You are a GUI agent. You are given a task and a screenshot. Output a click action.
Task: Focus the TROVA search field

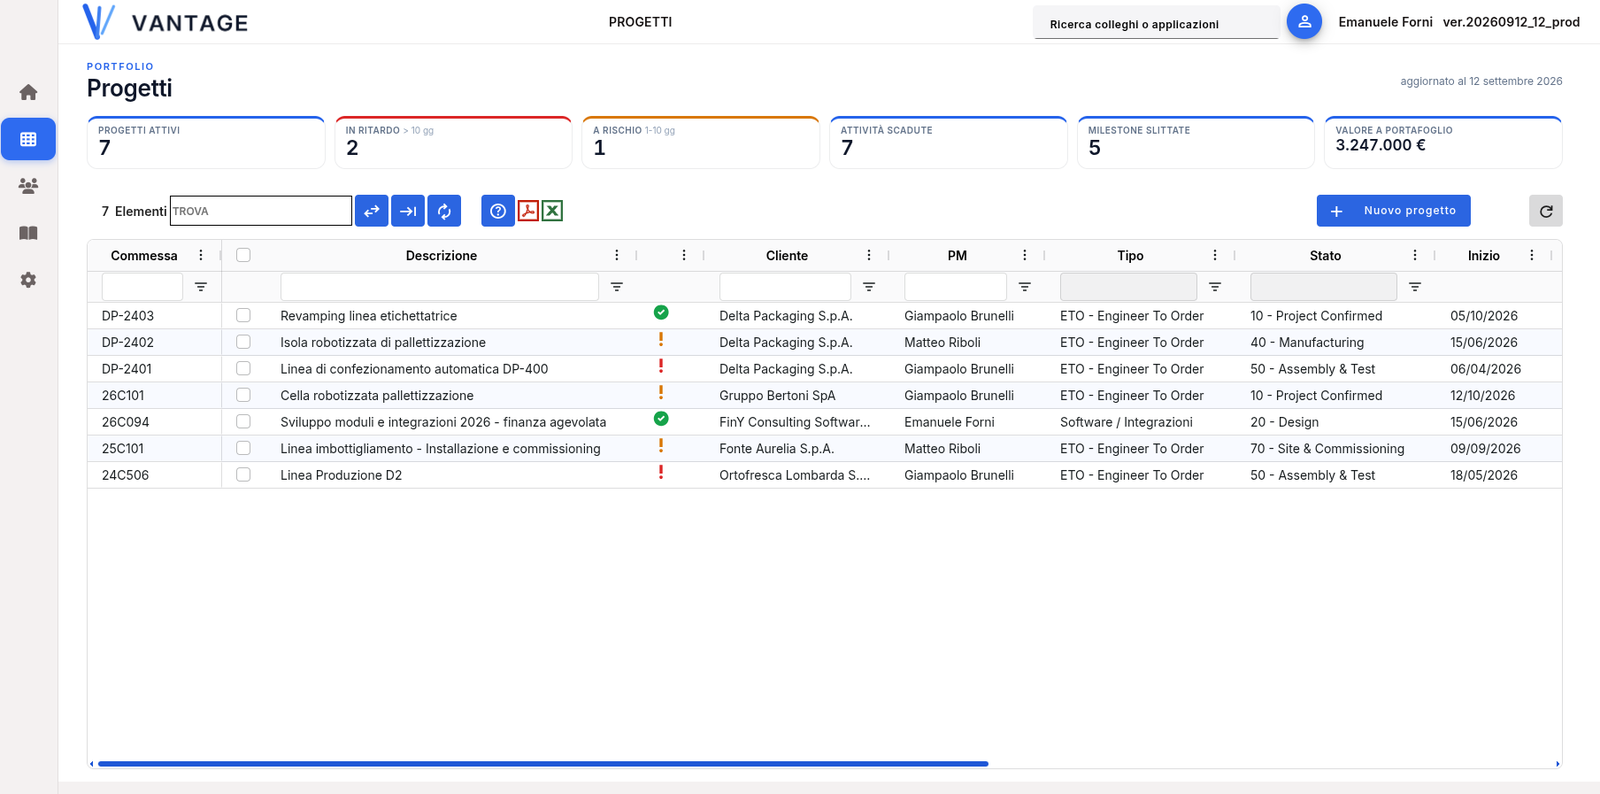click(x=261, y=211)
